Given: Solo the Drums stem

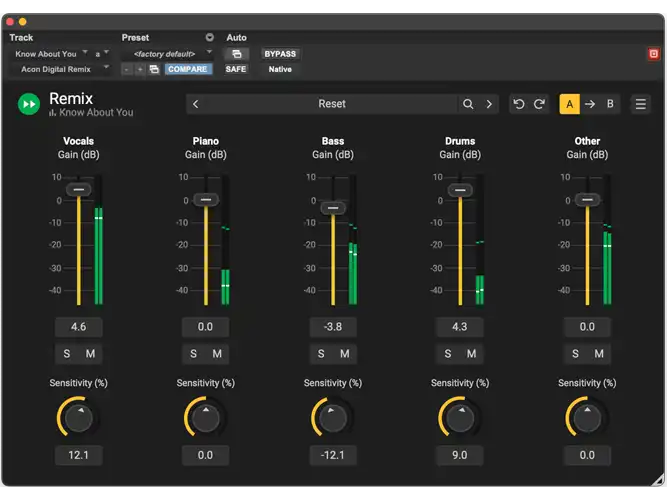Looking at the screenshot, I should point(448,354).
